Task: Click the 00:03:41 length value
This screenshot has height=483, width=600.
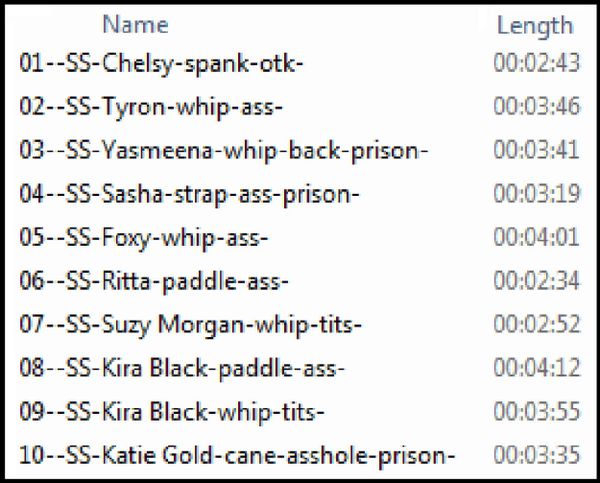Action: coord(536,150)
